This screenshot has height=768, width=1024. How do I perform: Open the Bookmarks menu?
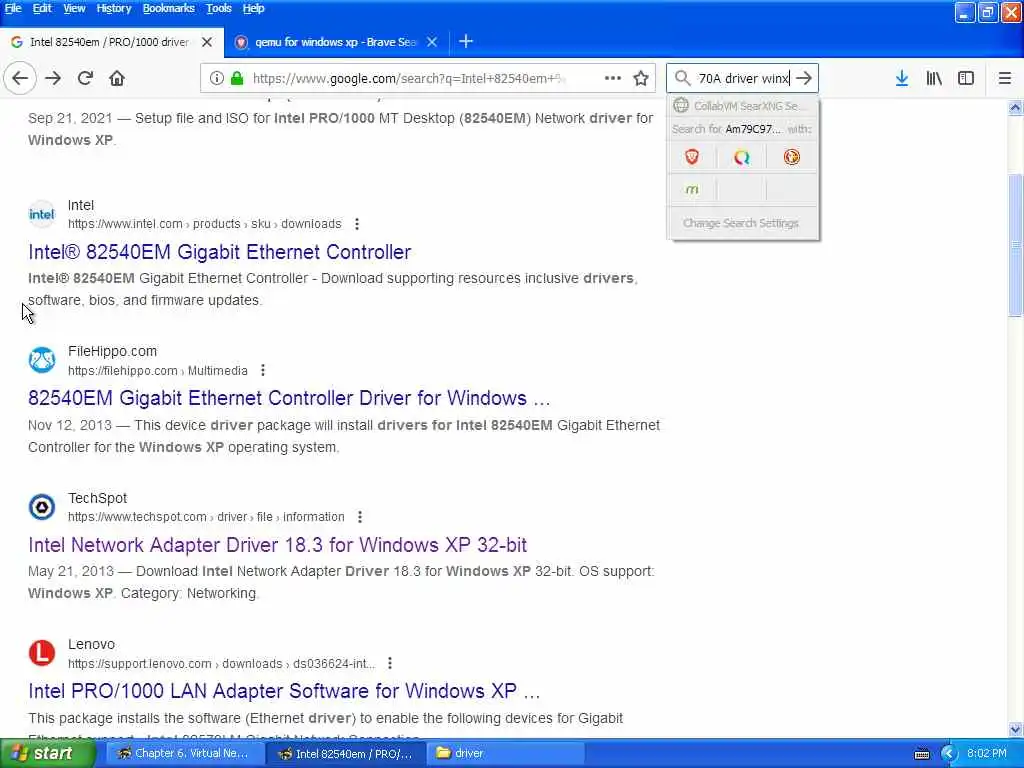click(168, 8)
